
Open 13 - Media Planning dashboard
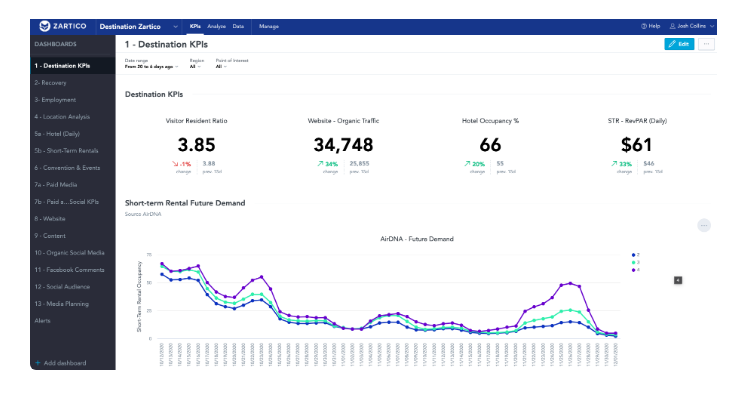coord(73,304)
